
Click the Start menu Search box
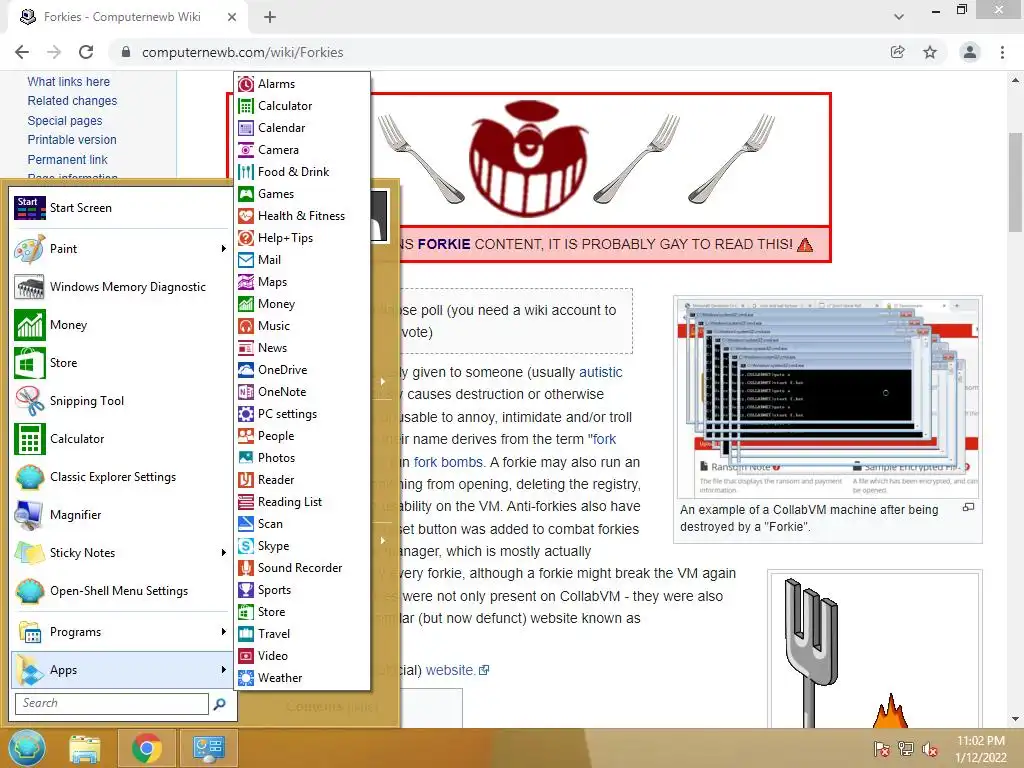[112, 703]
